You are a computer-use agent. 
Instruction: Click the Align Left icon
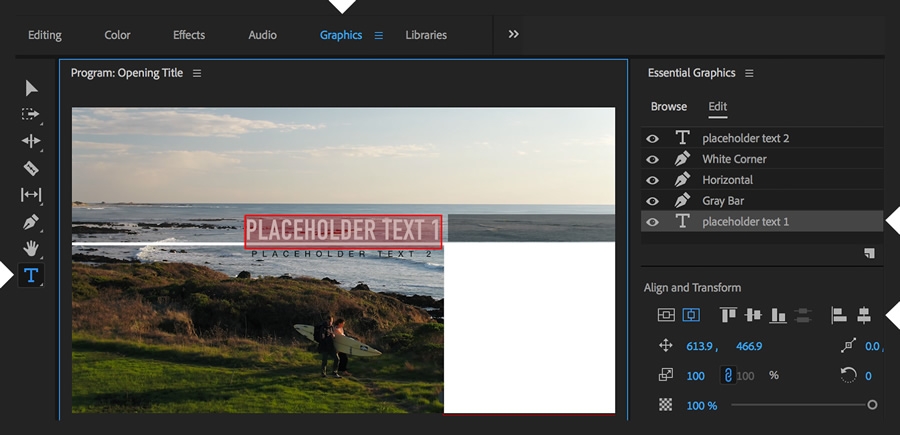click(x=839, y=314)
